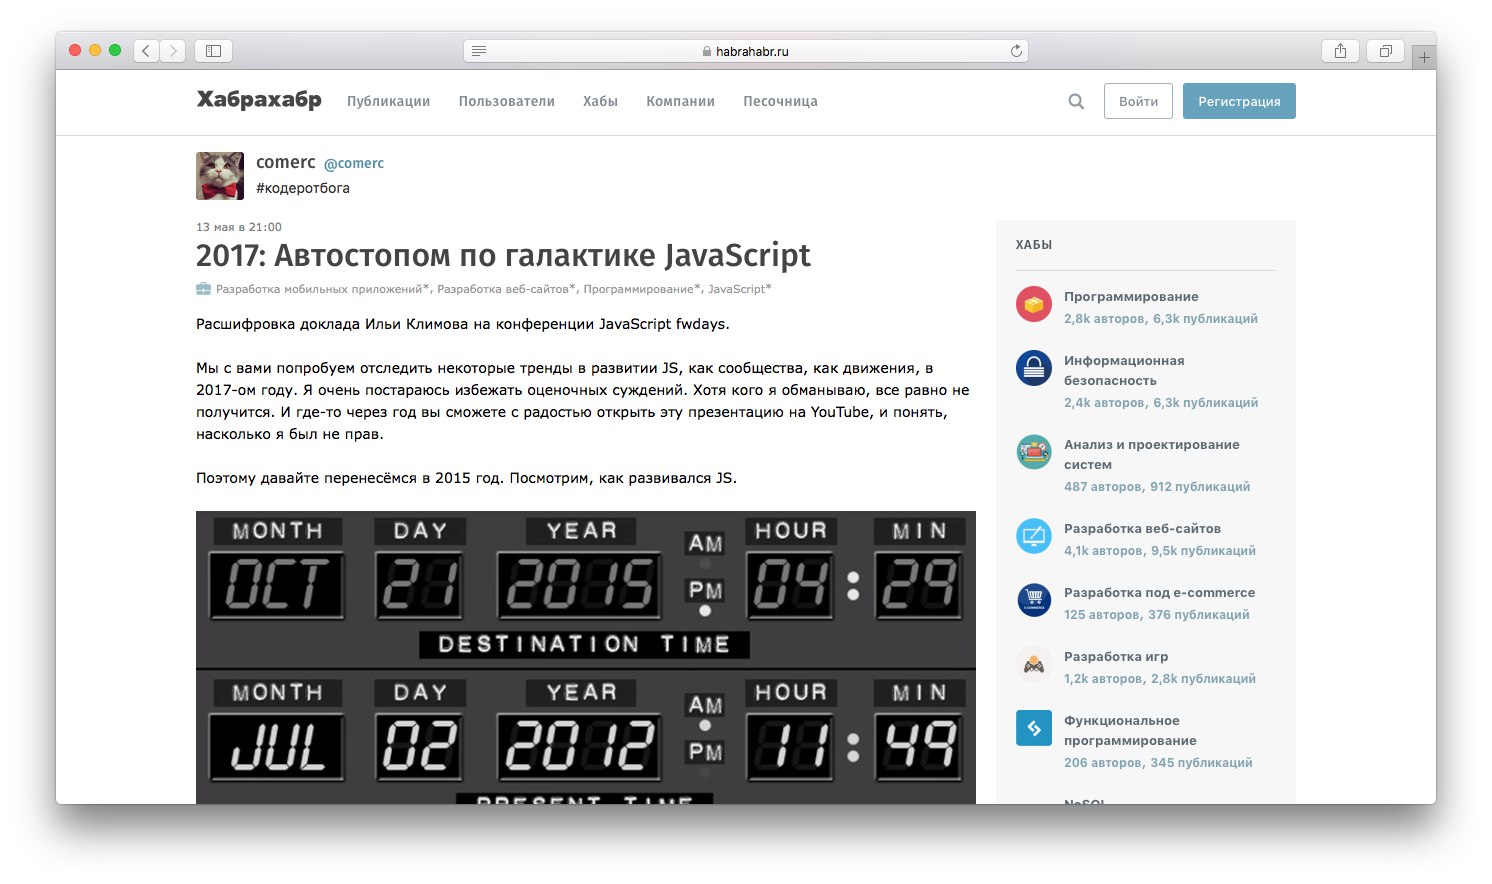Click the Разработка игр gamepad icon
This screenshot has width=1492, height=884.
pyautogui.click(x=1034, y=664)
